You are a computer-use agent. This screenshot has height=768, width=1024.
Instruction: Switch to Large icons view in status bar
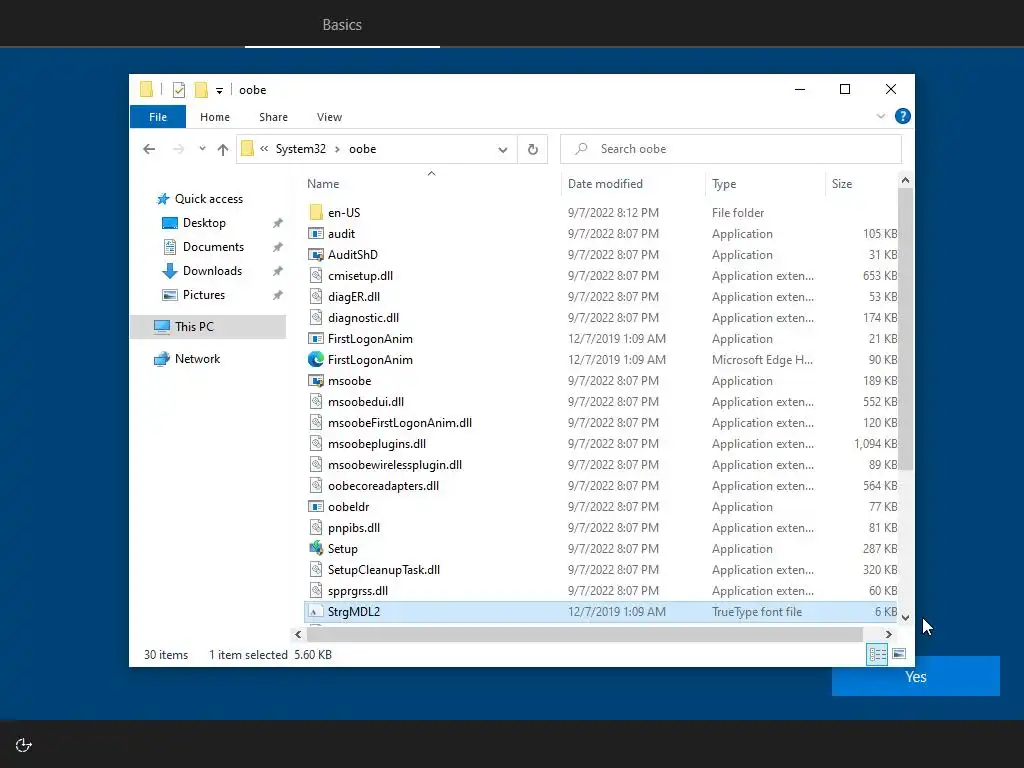(x=899, y=654)
